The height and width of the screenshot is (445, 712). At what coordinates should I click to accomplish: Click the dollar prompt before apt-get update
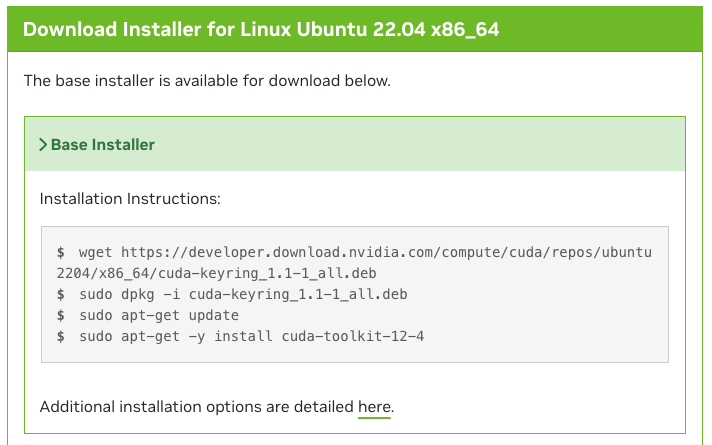click(60, 315)
